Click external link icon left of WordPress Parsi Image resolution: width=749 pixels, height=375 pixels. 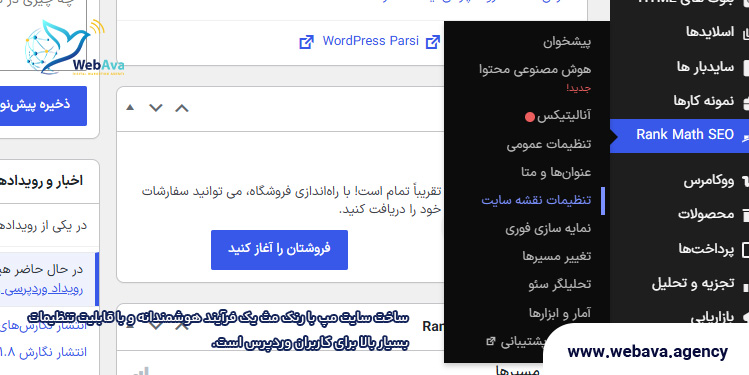tap(306, 42)
